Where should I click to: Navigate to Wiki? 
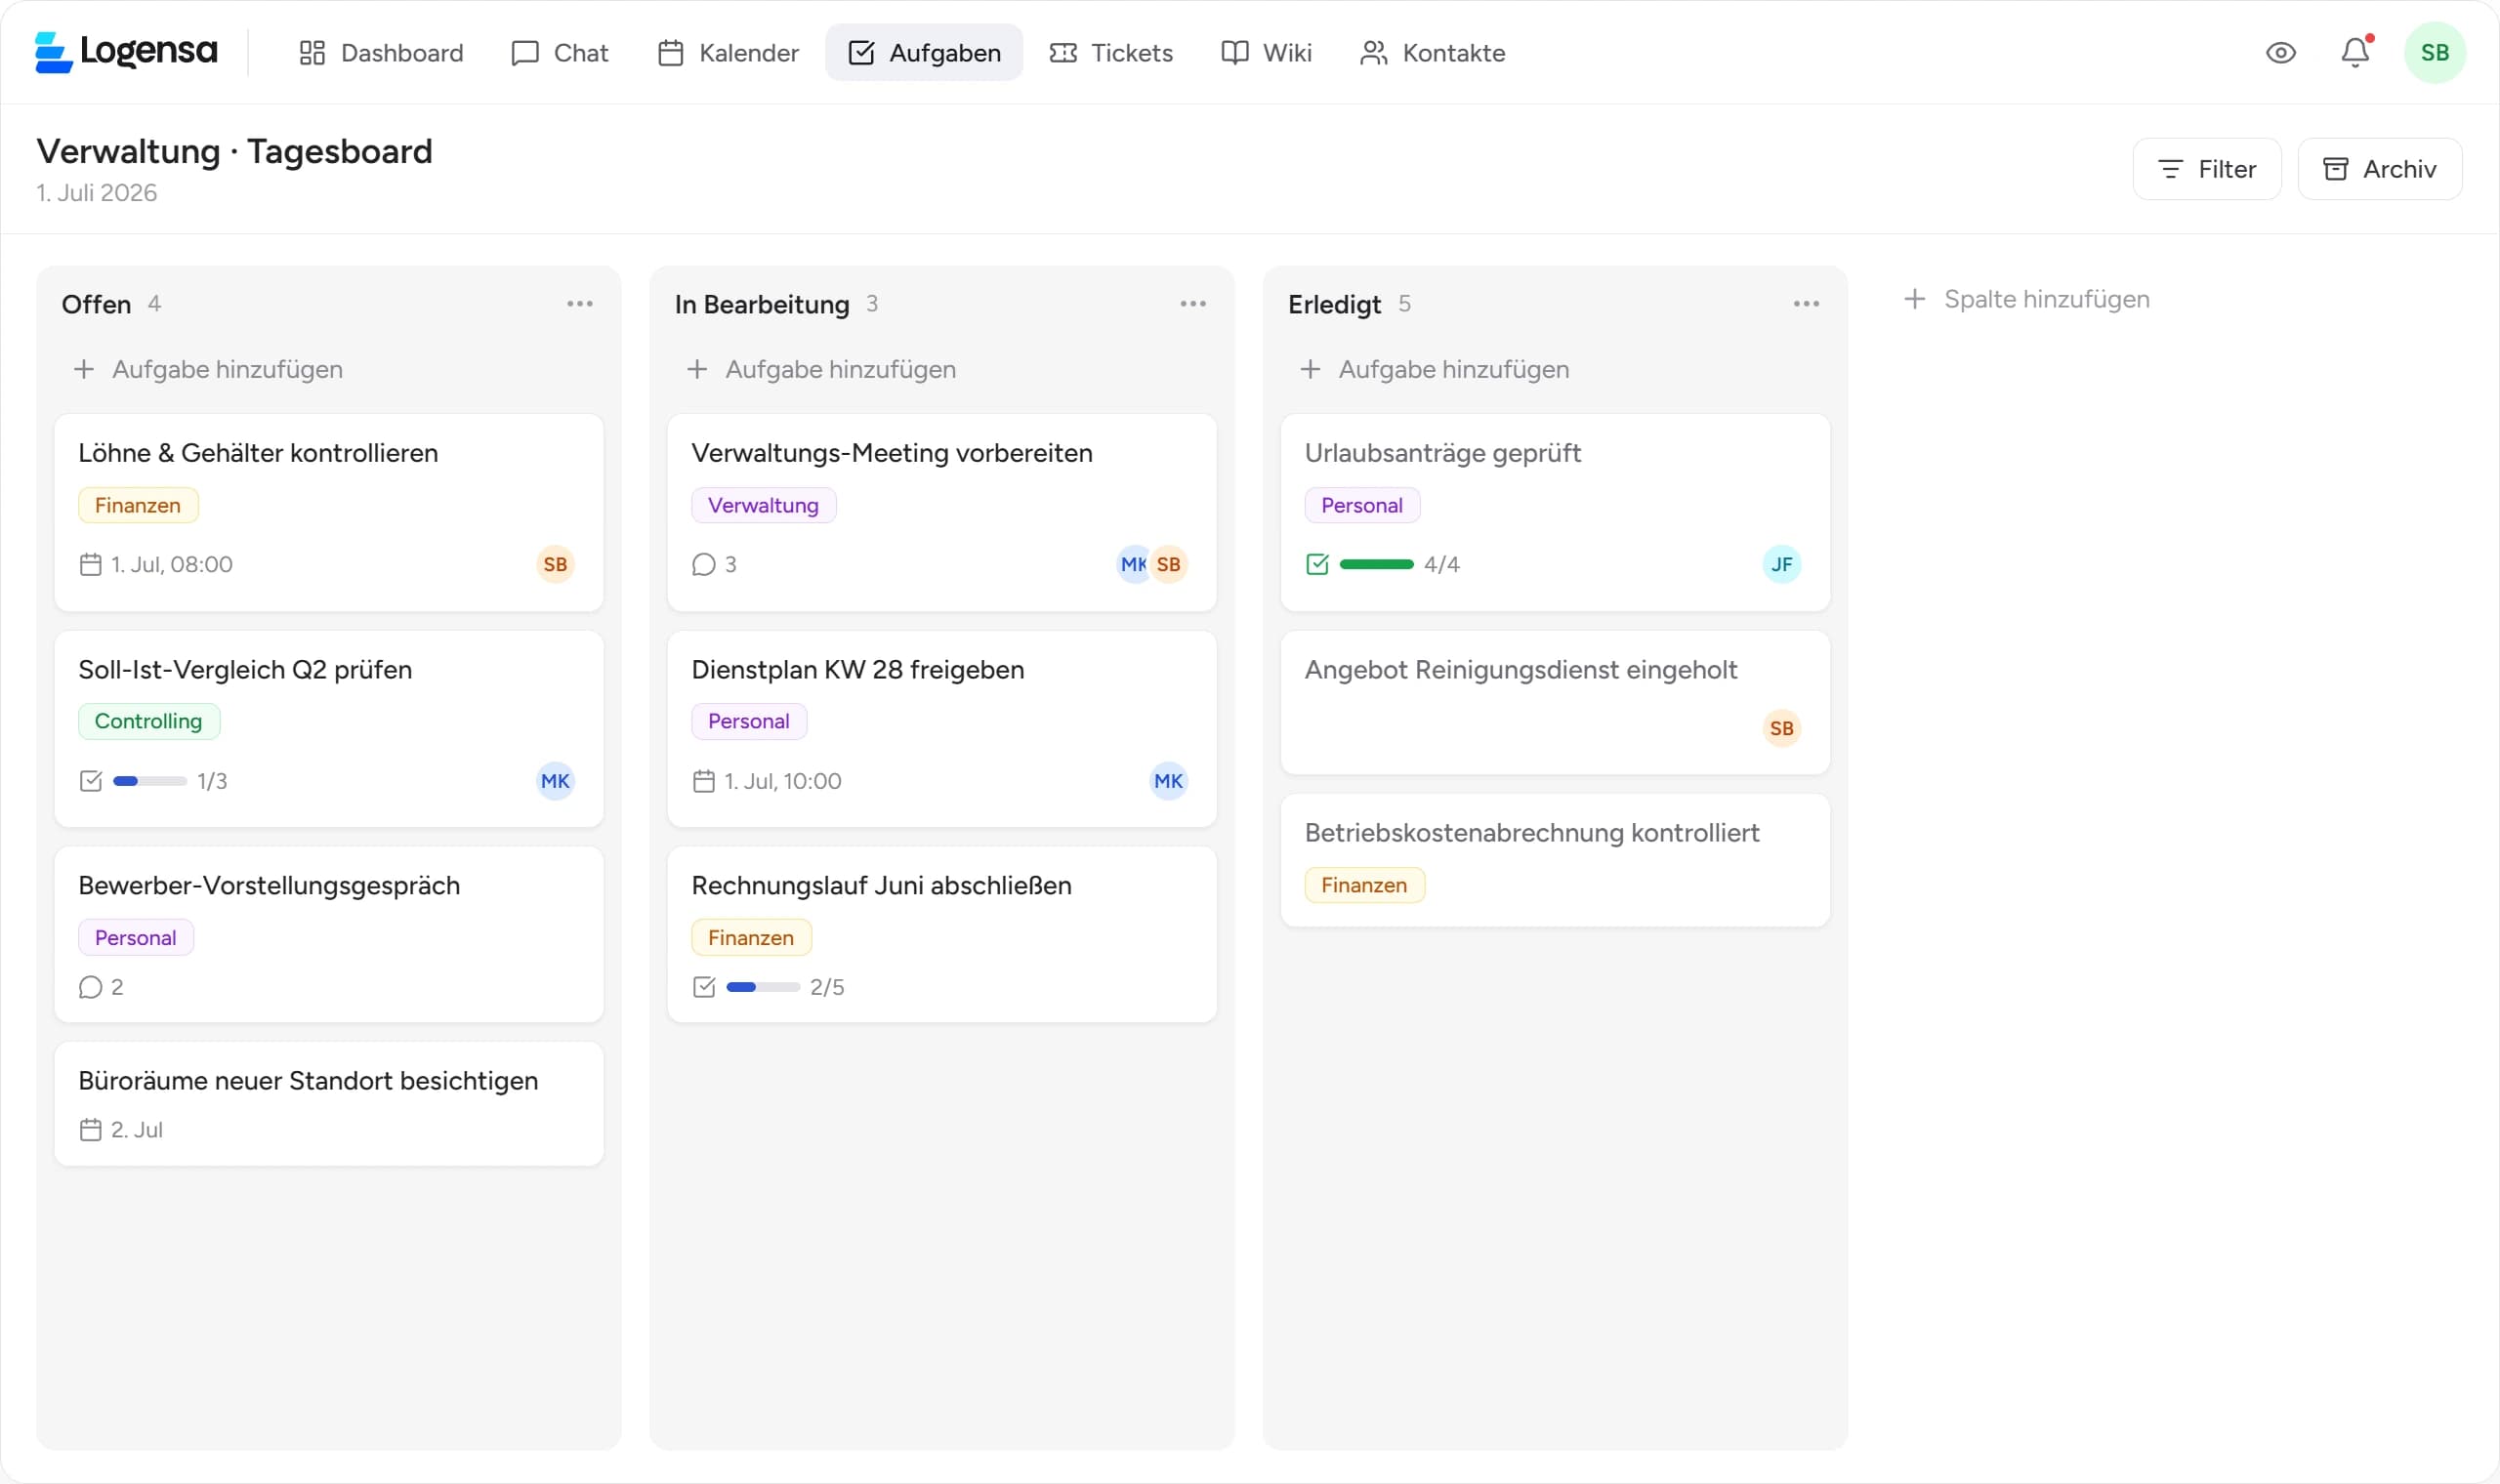(1267, 52)
